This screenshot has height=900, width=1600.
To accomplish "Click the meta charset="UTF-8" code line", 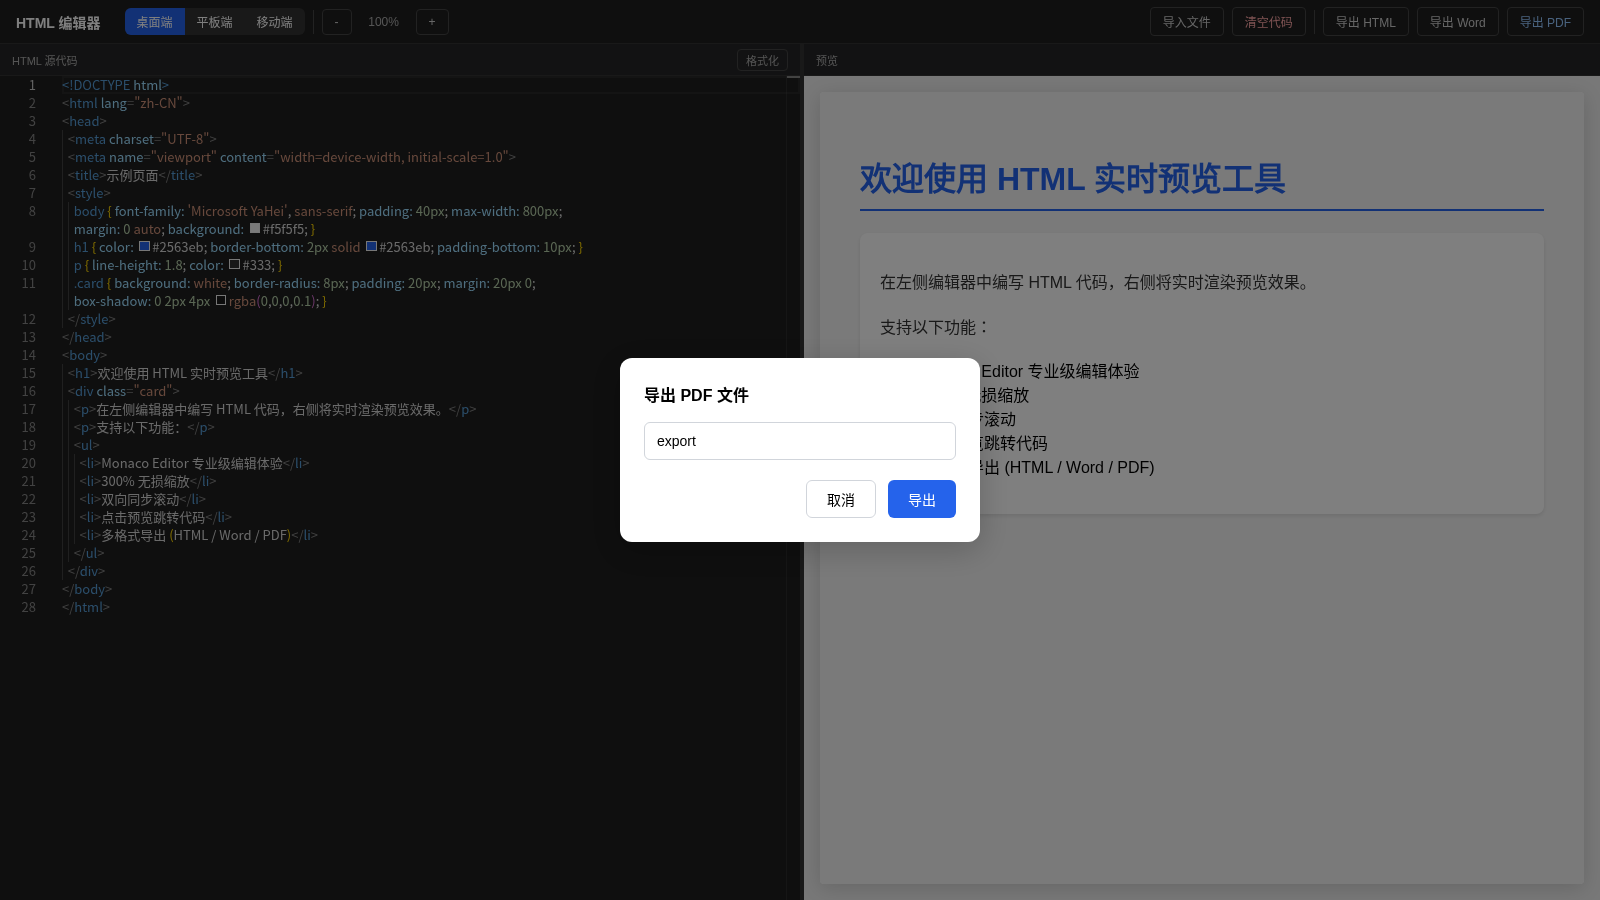I will coord(142,139).
